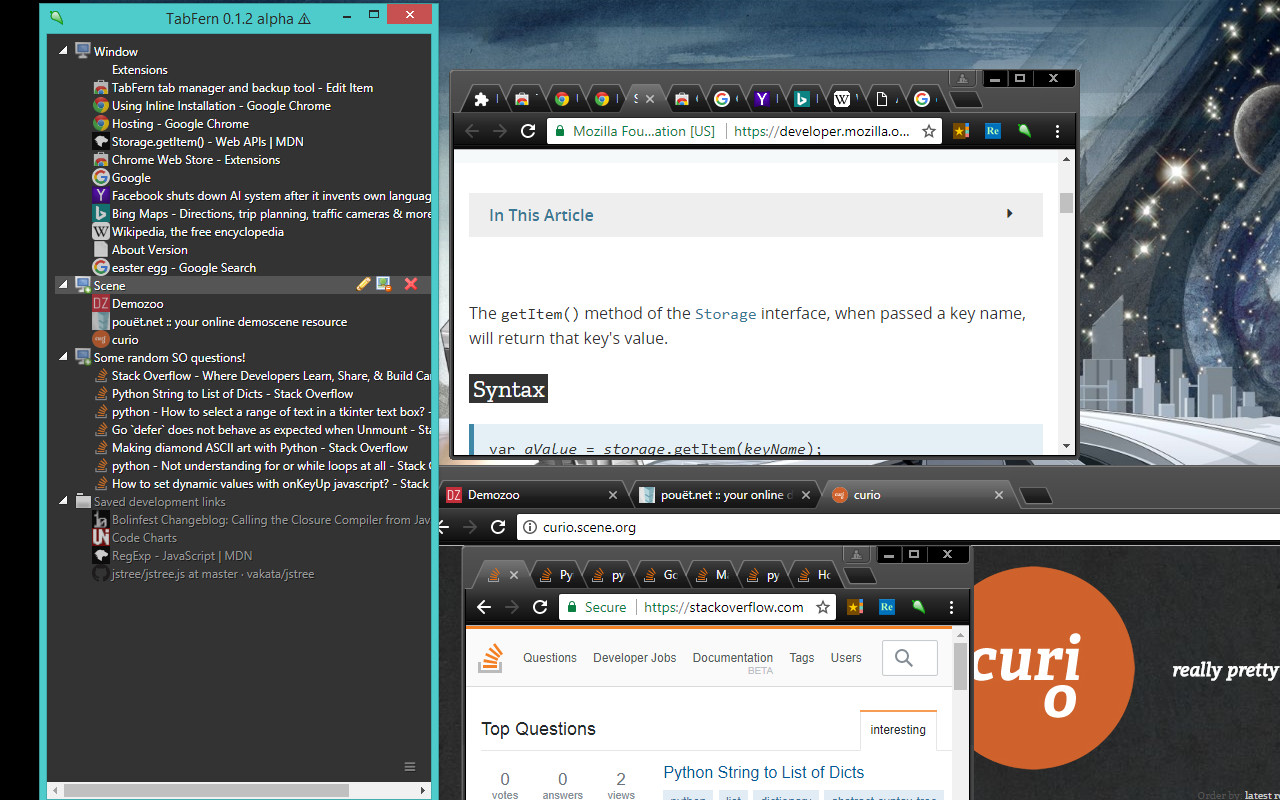Open the TabFern hamburger menu icon
The height and width of the screenshot is (800, 1280).
[409, 767]
